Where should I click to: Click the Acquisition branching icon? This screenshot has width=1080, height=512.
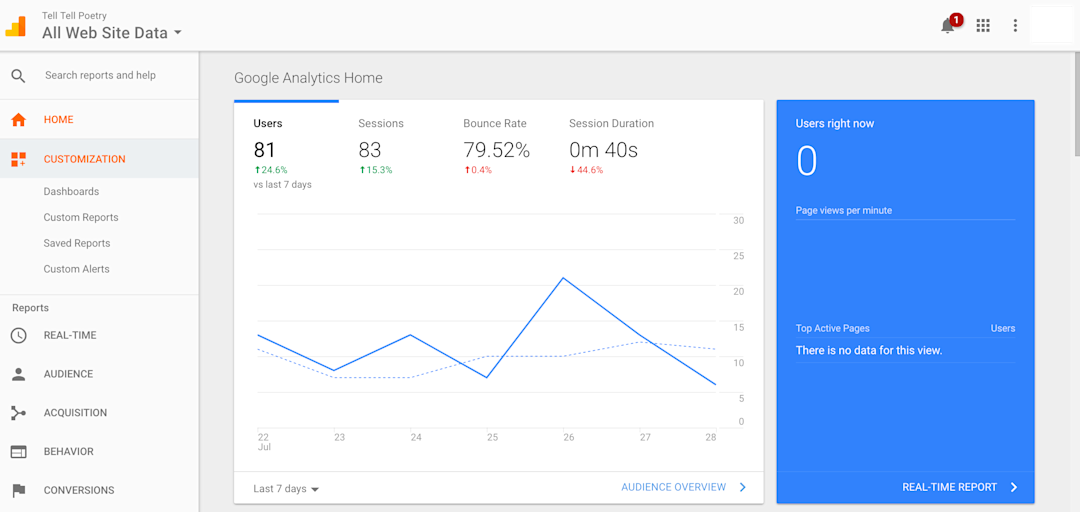point(19,413)
